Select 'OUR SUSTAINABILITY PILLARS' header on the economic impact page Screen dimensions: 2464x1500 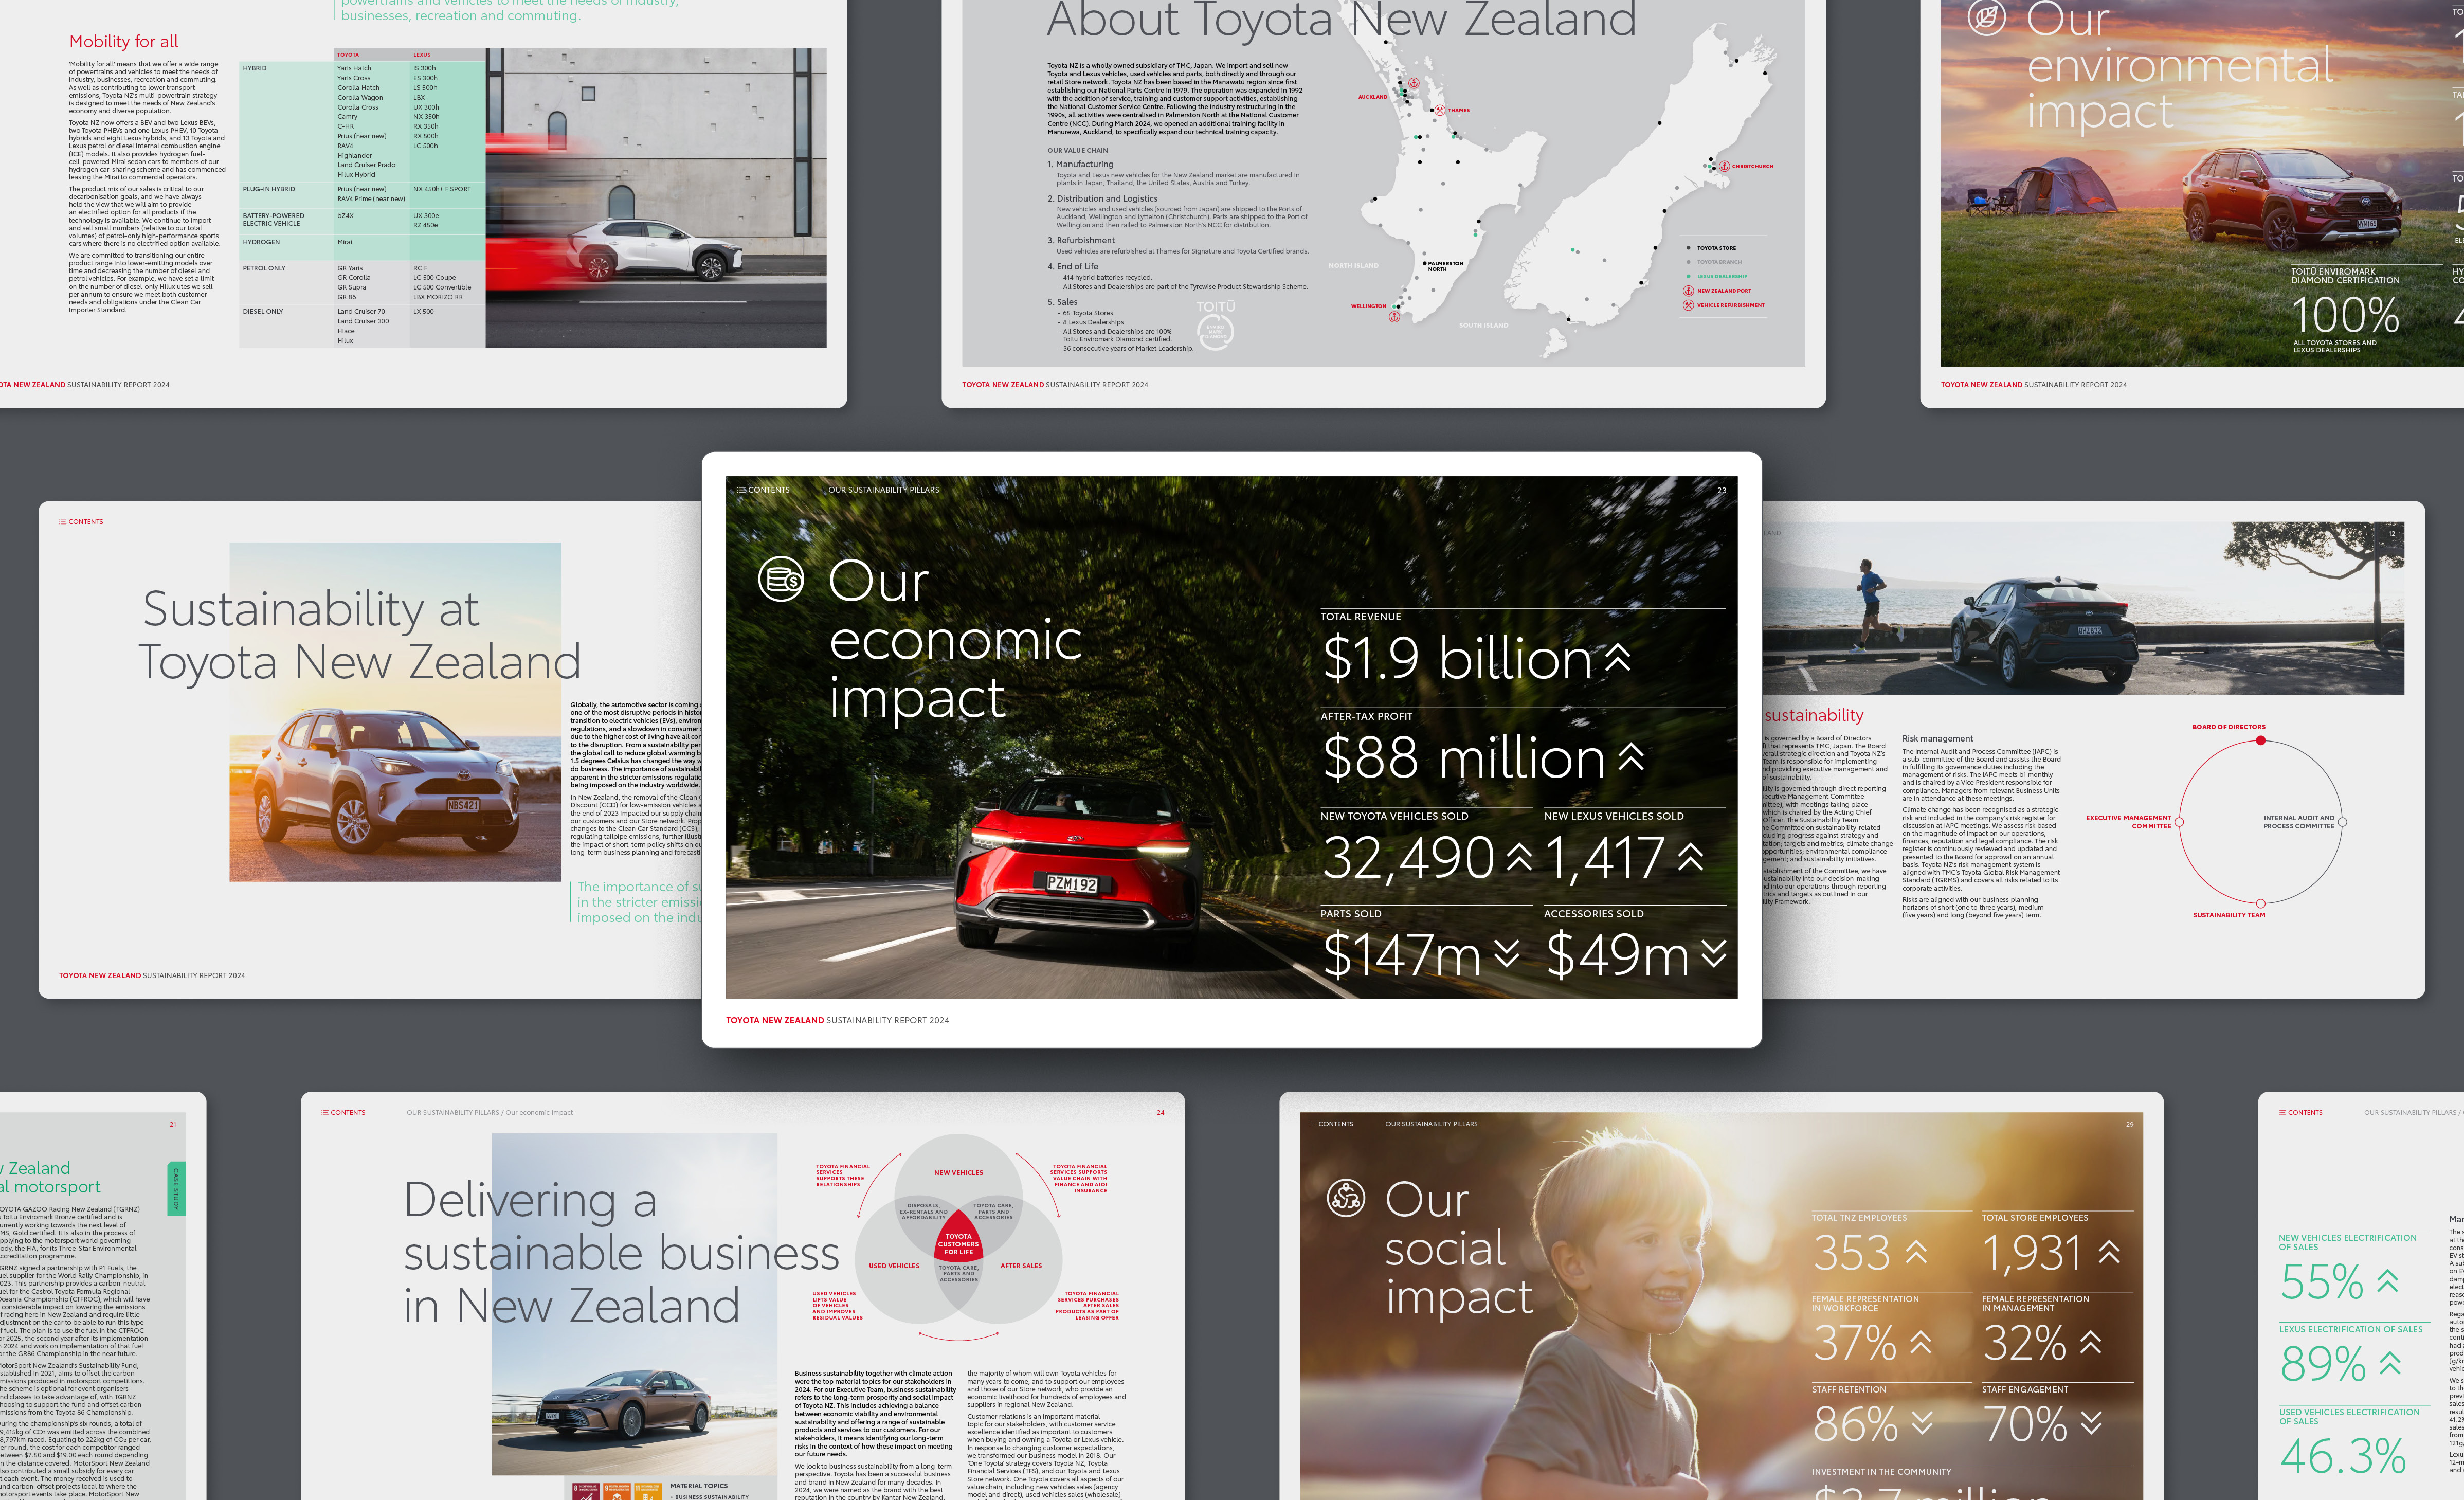tap(883, 490)
